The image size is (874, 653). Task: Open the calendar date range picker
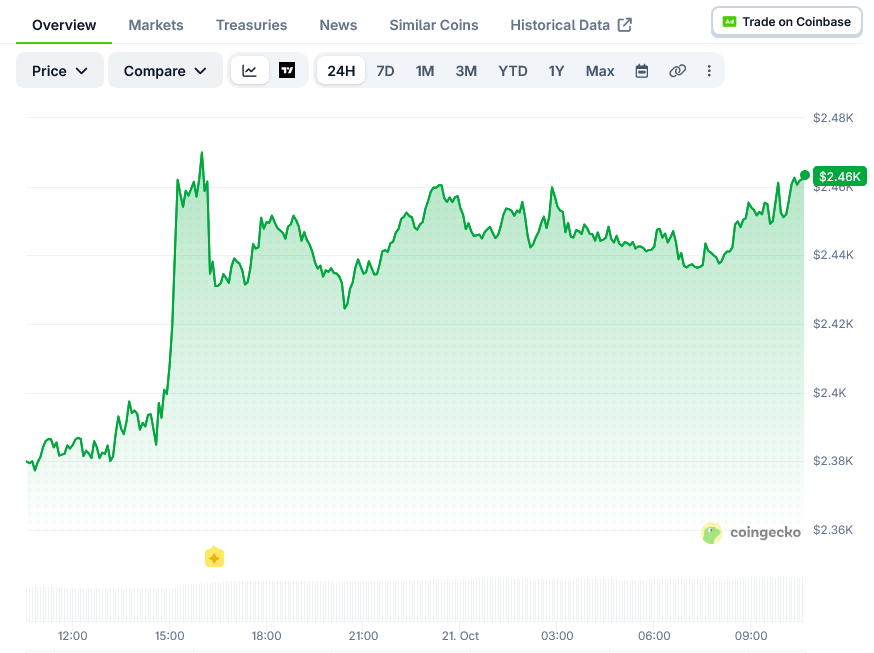pos(642,71)
